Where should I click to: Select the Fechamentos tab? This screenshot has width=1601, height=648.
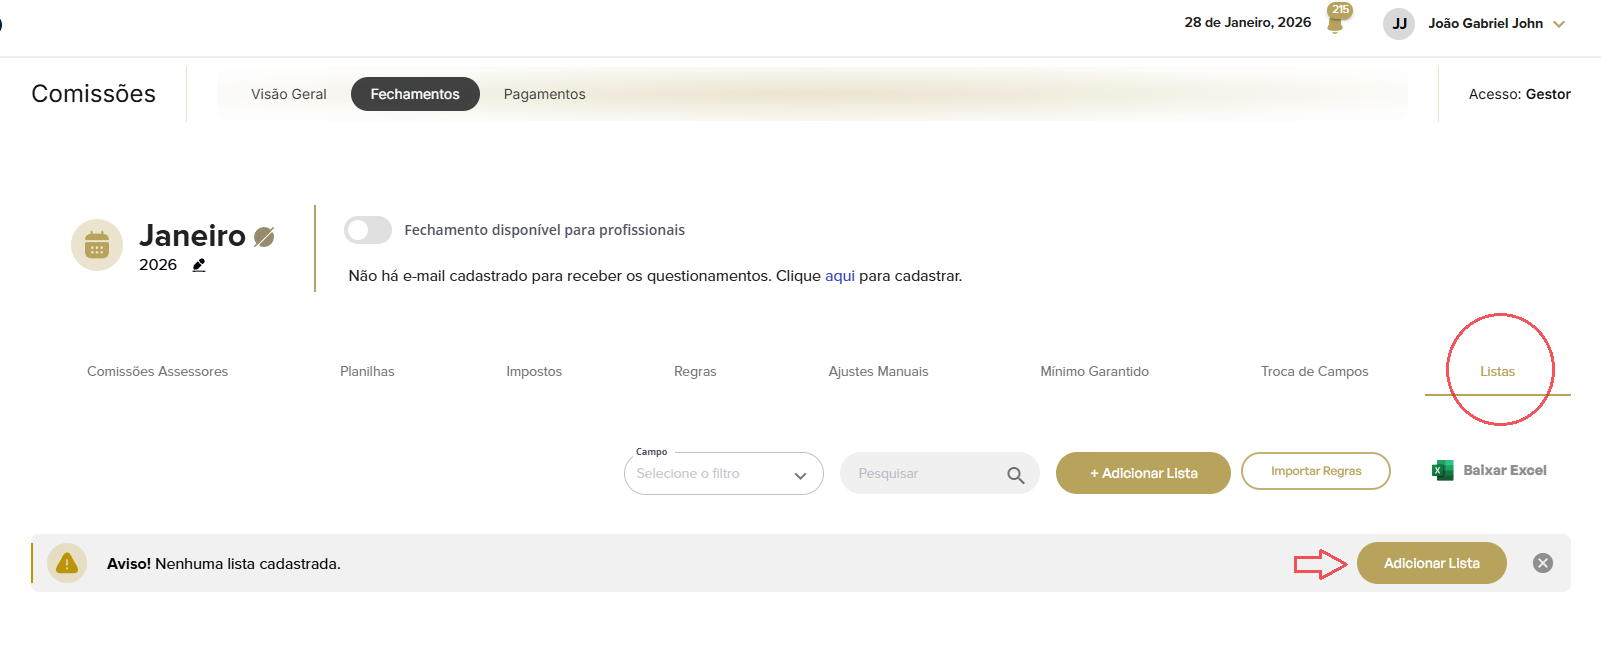pos(415,94)
